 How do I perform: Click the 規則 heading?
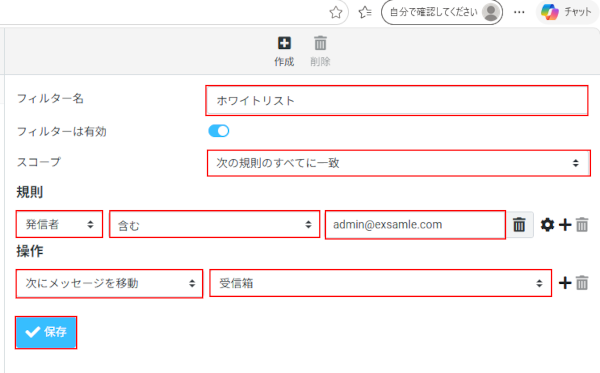tap(29, 192)
